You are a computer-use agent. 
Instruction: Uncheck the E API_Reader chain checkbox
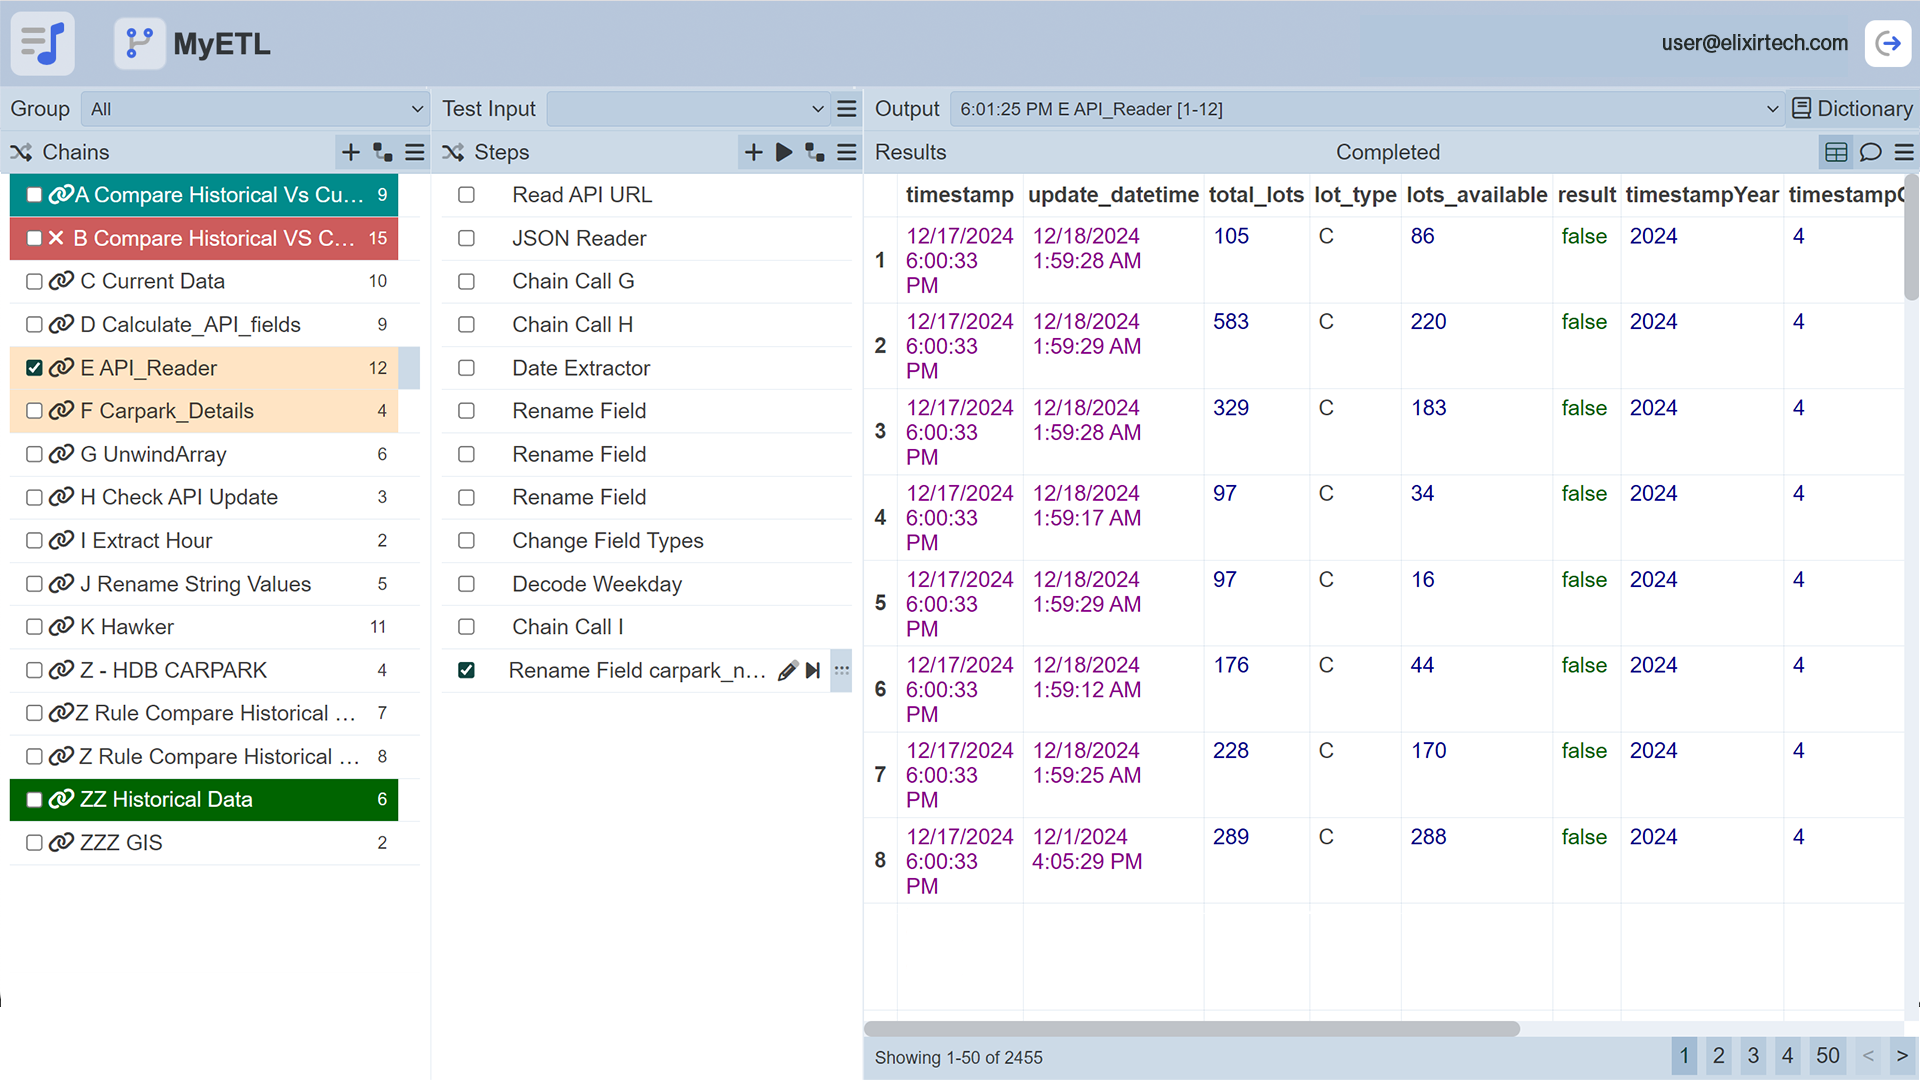(x=34, y=368)
